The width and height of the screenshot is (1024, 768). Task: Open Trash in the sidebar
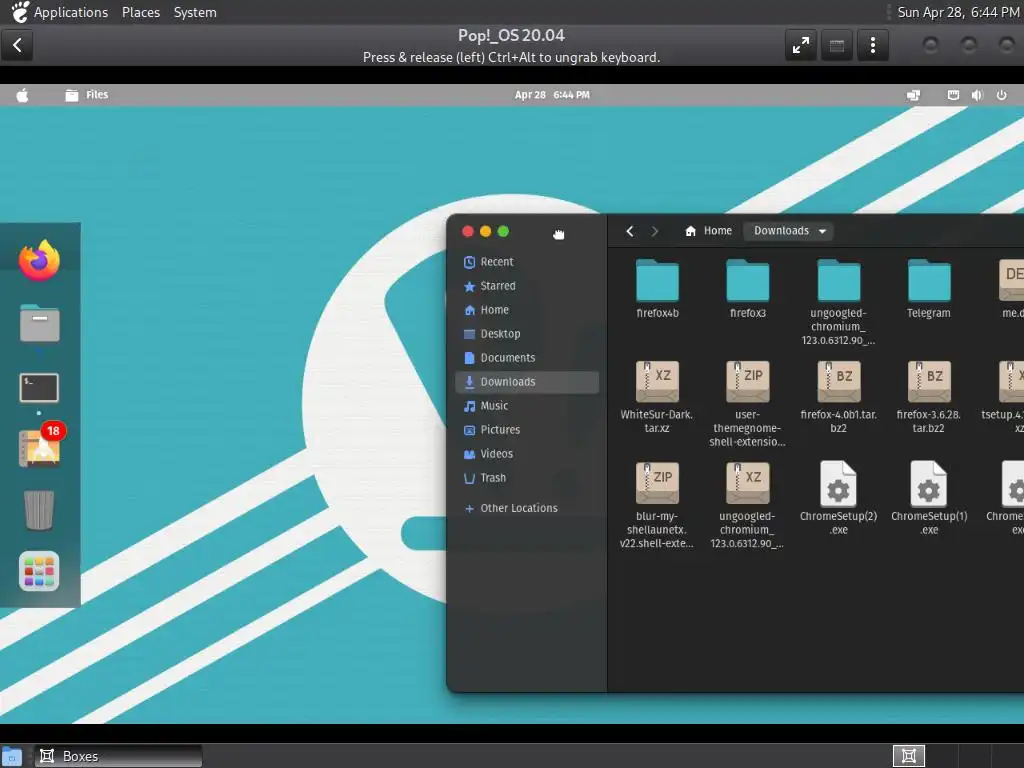click(x=526, y=478)
